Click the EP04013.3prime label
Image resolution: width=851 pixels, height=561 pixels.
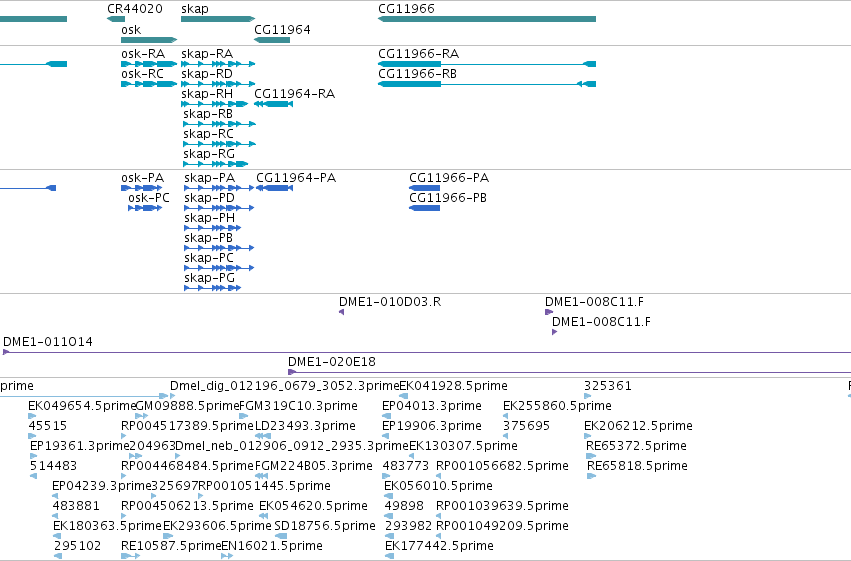coord(432,406)
